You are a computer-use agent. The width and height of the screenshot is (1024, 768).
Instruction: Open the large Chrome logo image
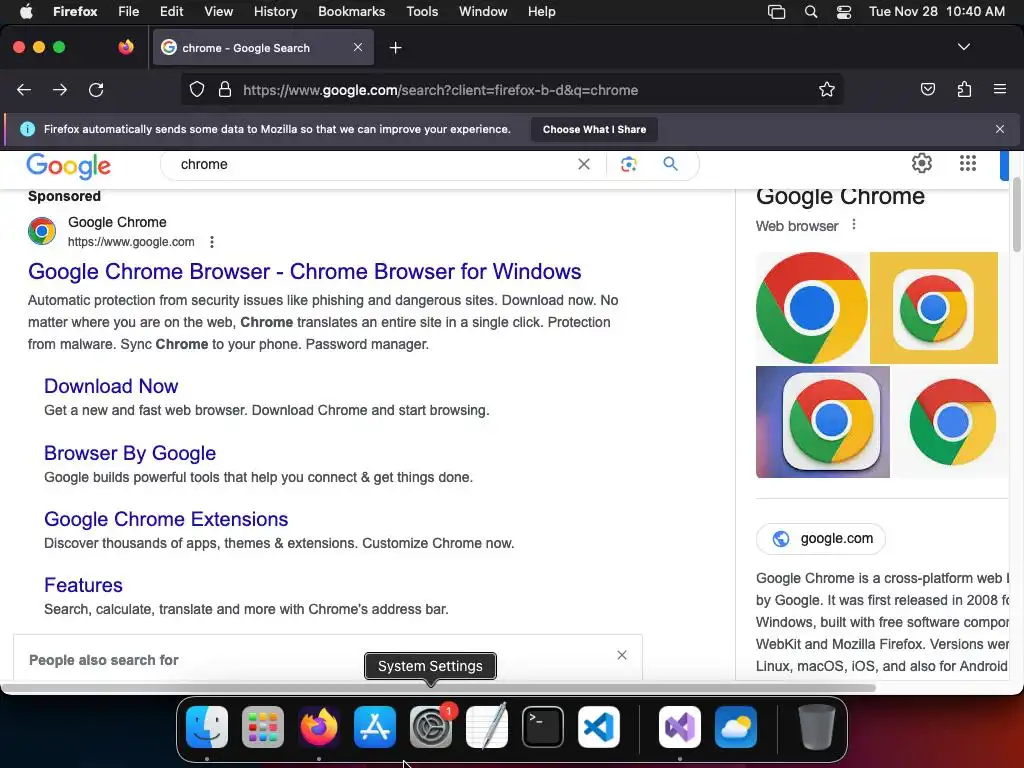(812, 308)
